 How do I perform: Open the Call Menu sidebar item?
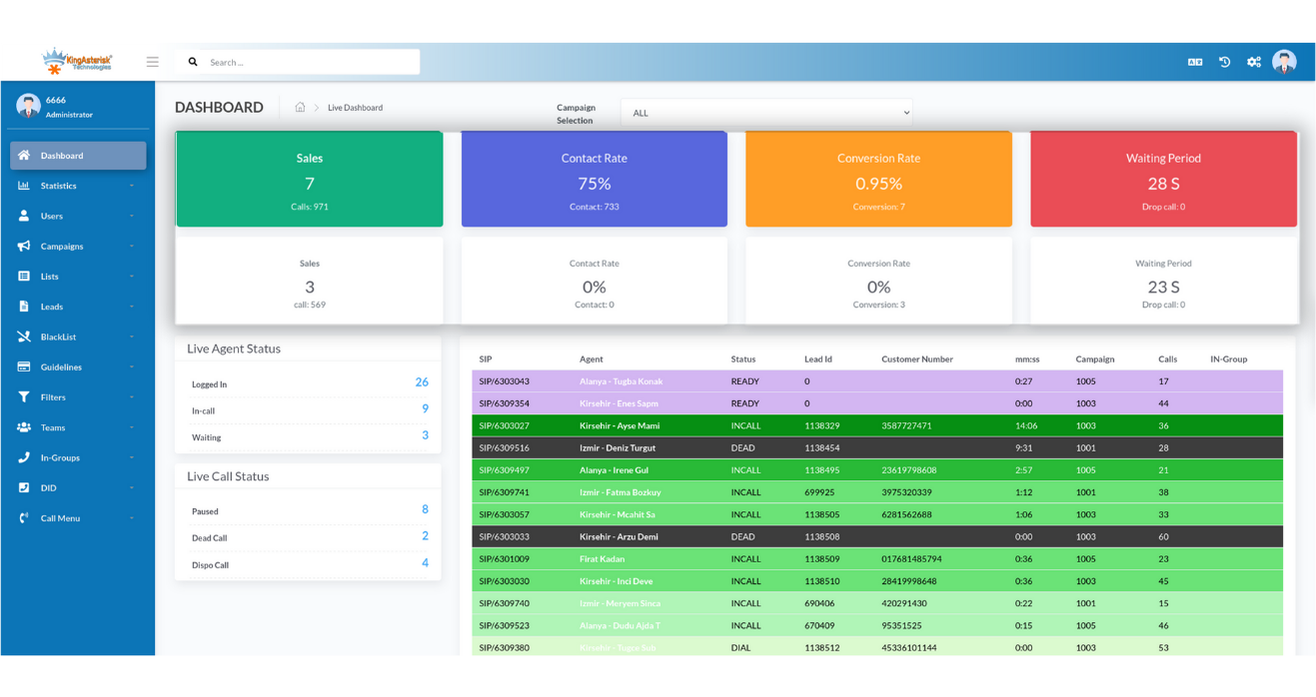point(60,518)
